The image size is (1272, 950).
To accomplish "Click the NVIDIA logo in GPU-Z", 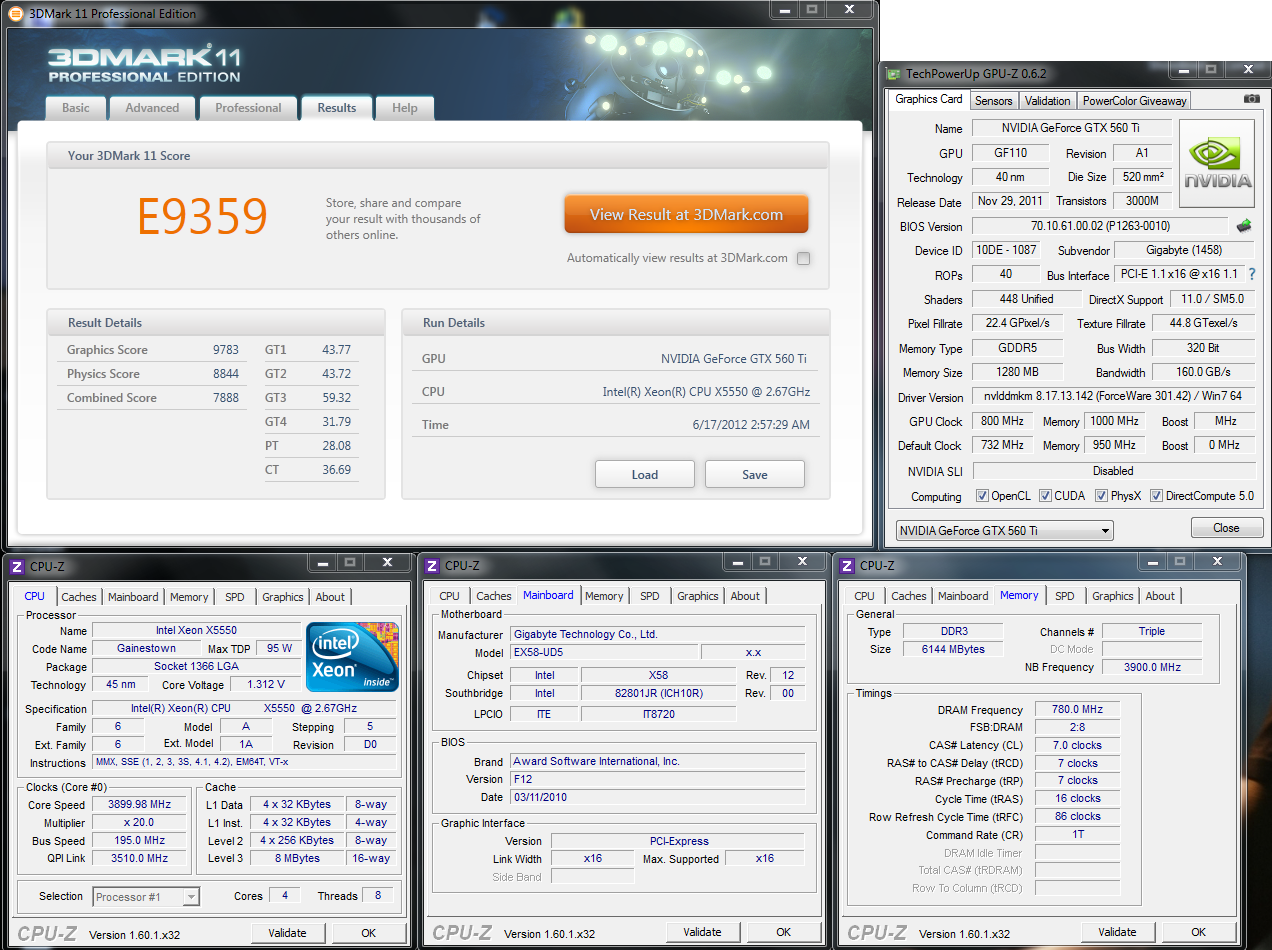I will pos(1217,164).
